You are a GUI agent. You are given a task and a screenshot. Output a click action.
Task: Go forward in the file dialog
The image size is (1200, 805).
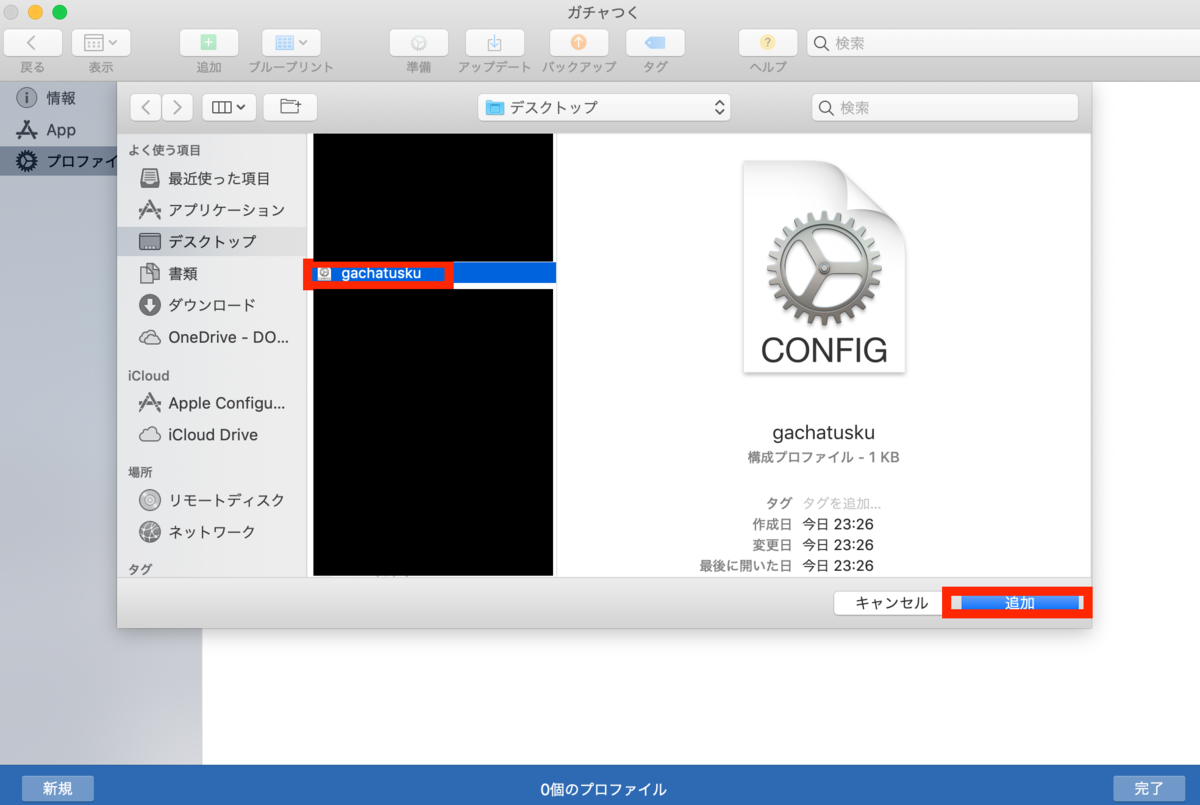(x=178, y=107)
